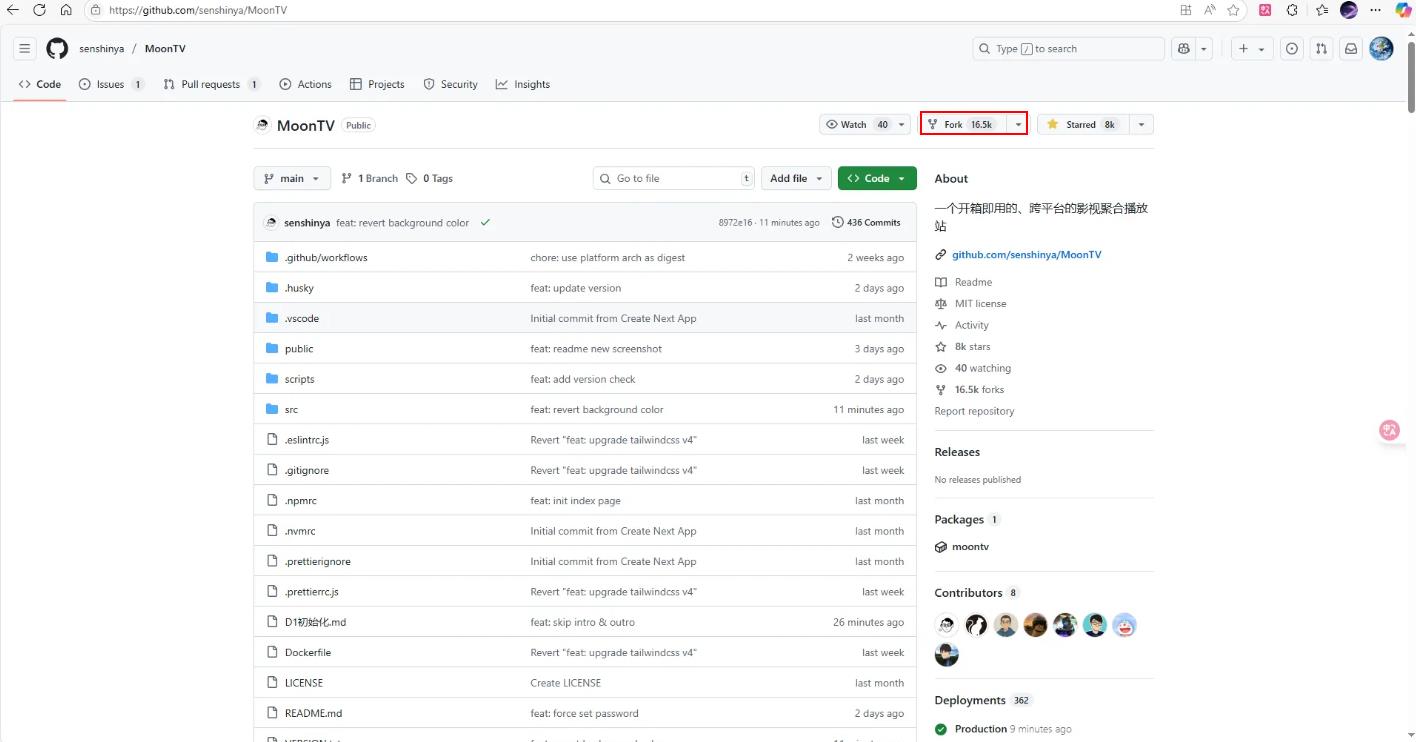Click the browser read aloud icon
Screen dimensions: 1416x742
(x=1209, y=10)
